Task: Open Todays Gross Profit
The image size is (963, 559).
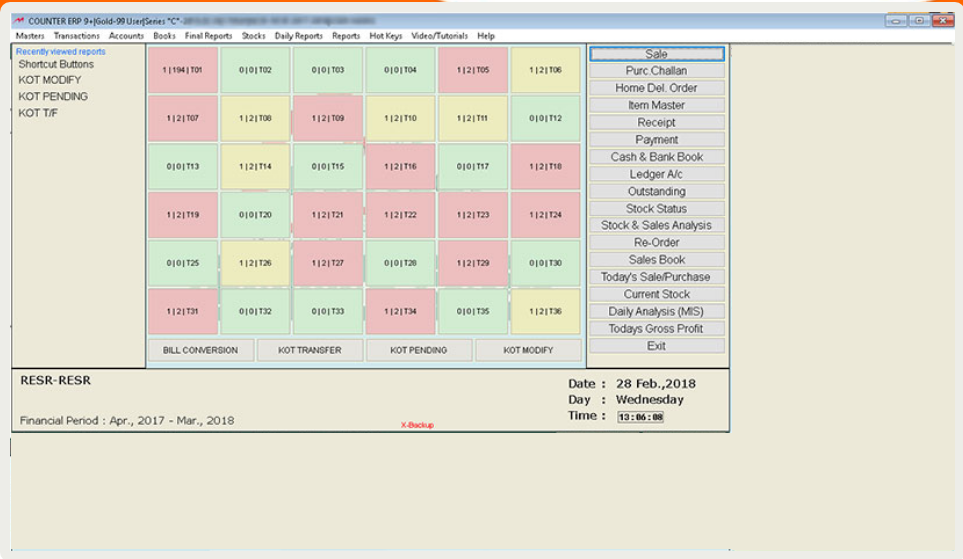Action: 657,329
